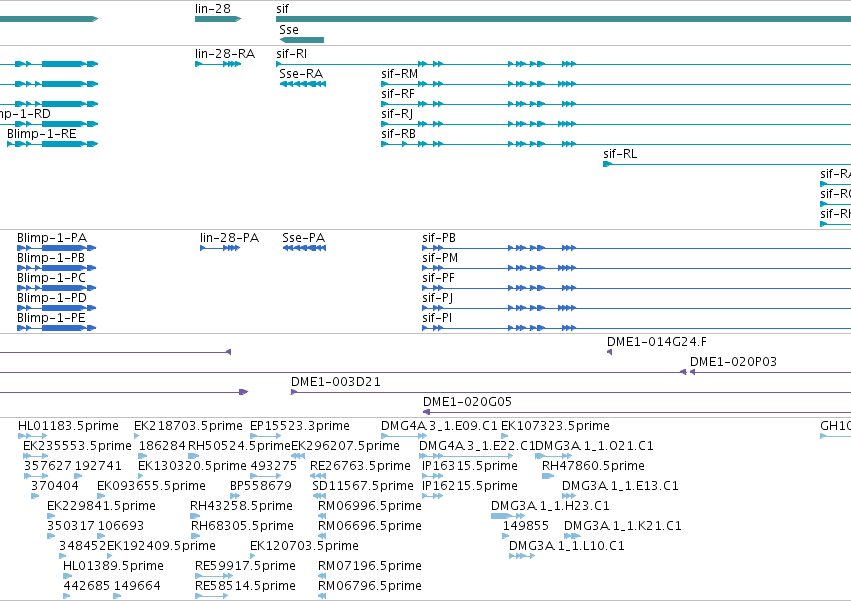Click EST RH68305.5prime label
851x601 pixels.
(x=242, y=526)
